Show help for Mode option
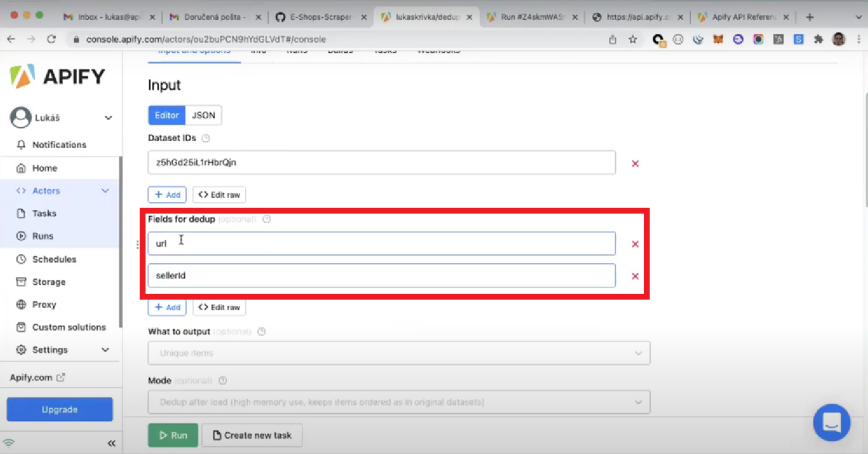This screenshot has width=868, height=454. tap(223, 381)
